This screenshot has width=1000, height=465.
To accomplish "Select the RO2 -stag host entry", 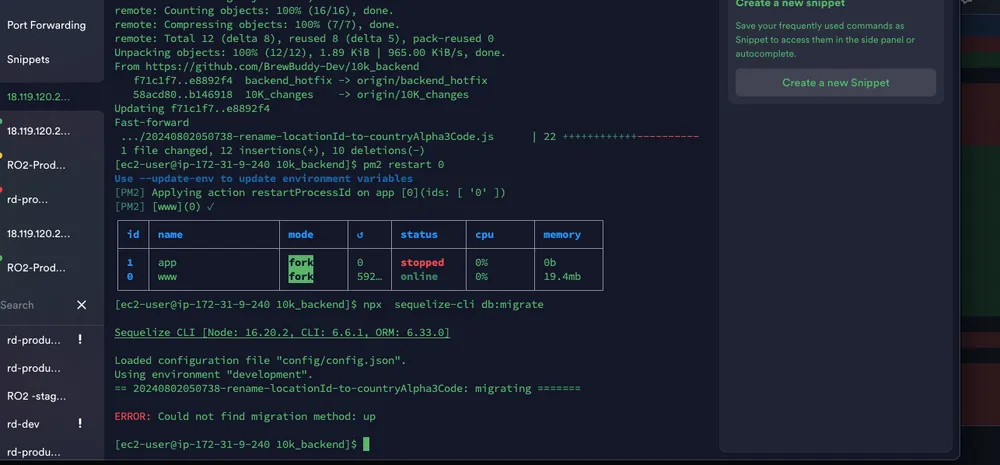I will [x=38, y=396].
